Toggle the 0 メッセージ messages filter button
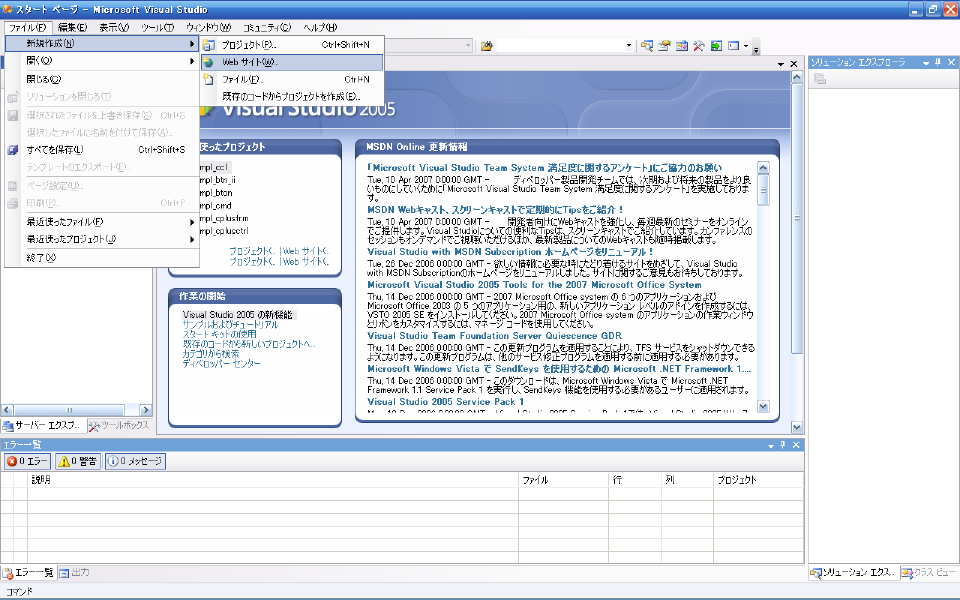Viewport: 960px width, 600px height. click(135, 461)
